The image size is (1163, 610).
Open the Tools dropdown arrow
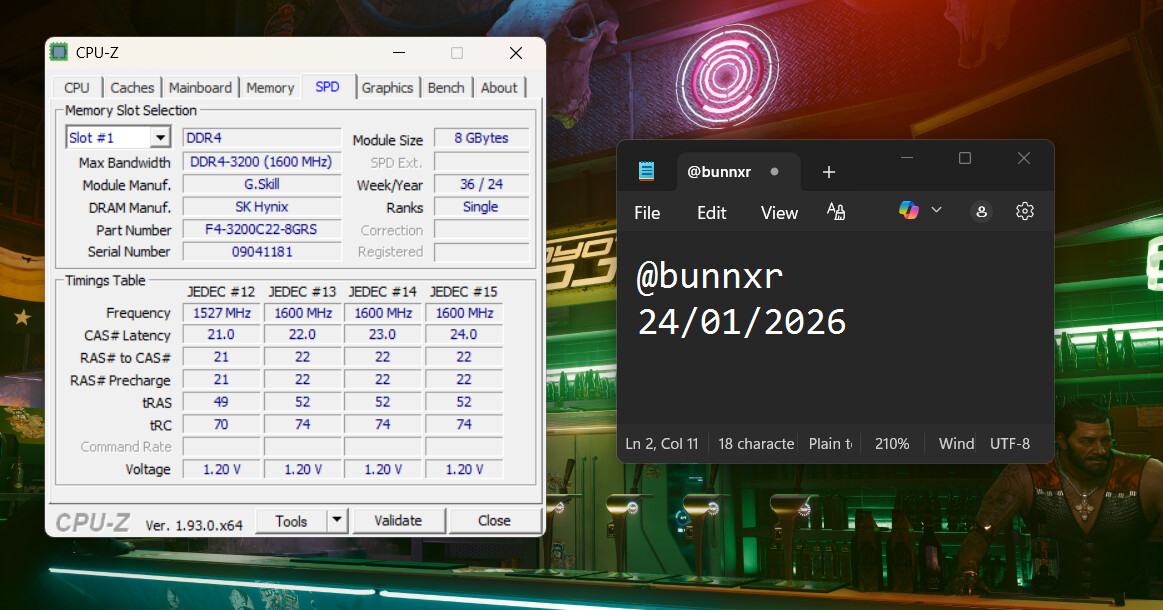point(336,520)
